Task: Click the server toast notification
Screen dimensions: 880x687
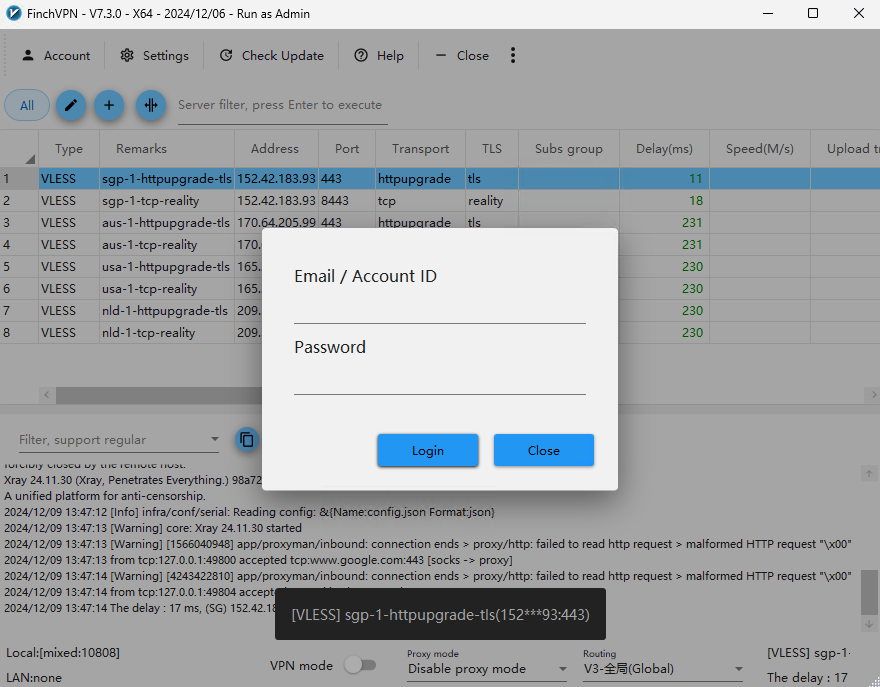Action: click(x=440, y=614)
